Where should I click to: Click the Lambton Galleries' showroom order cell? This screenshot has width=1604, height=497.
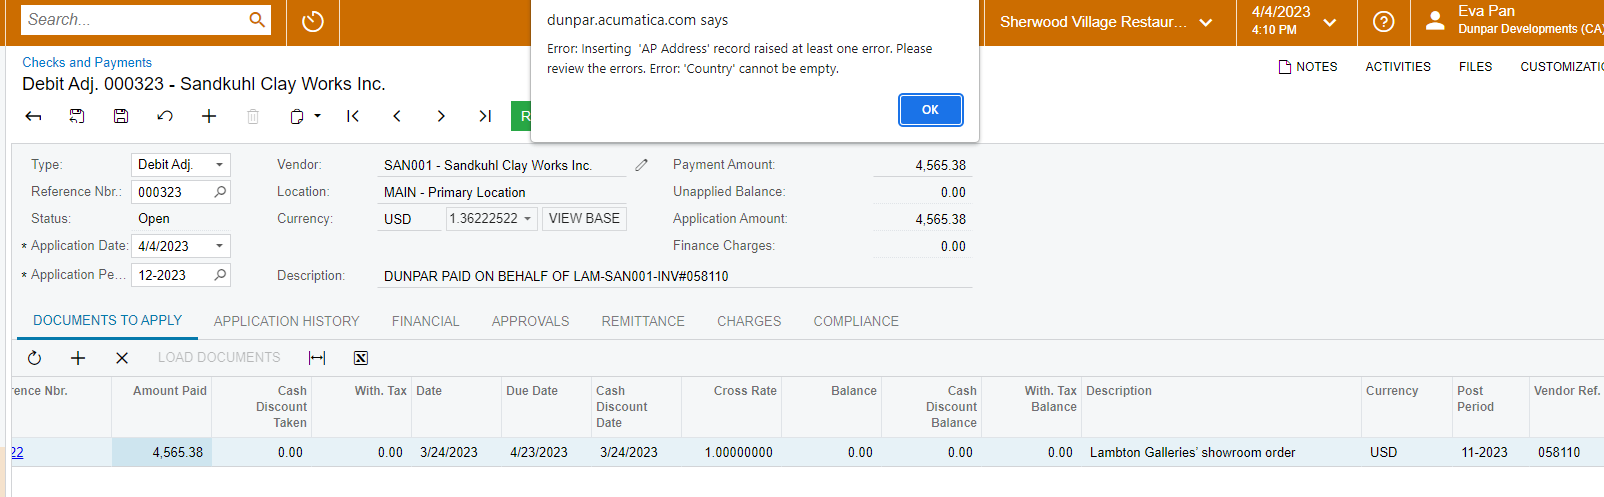[1221, 452]
